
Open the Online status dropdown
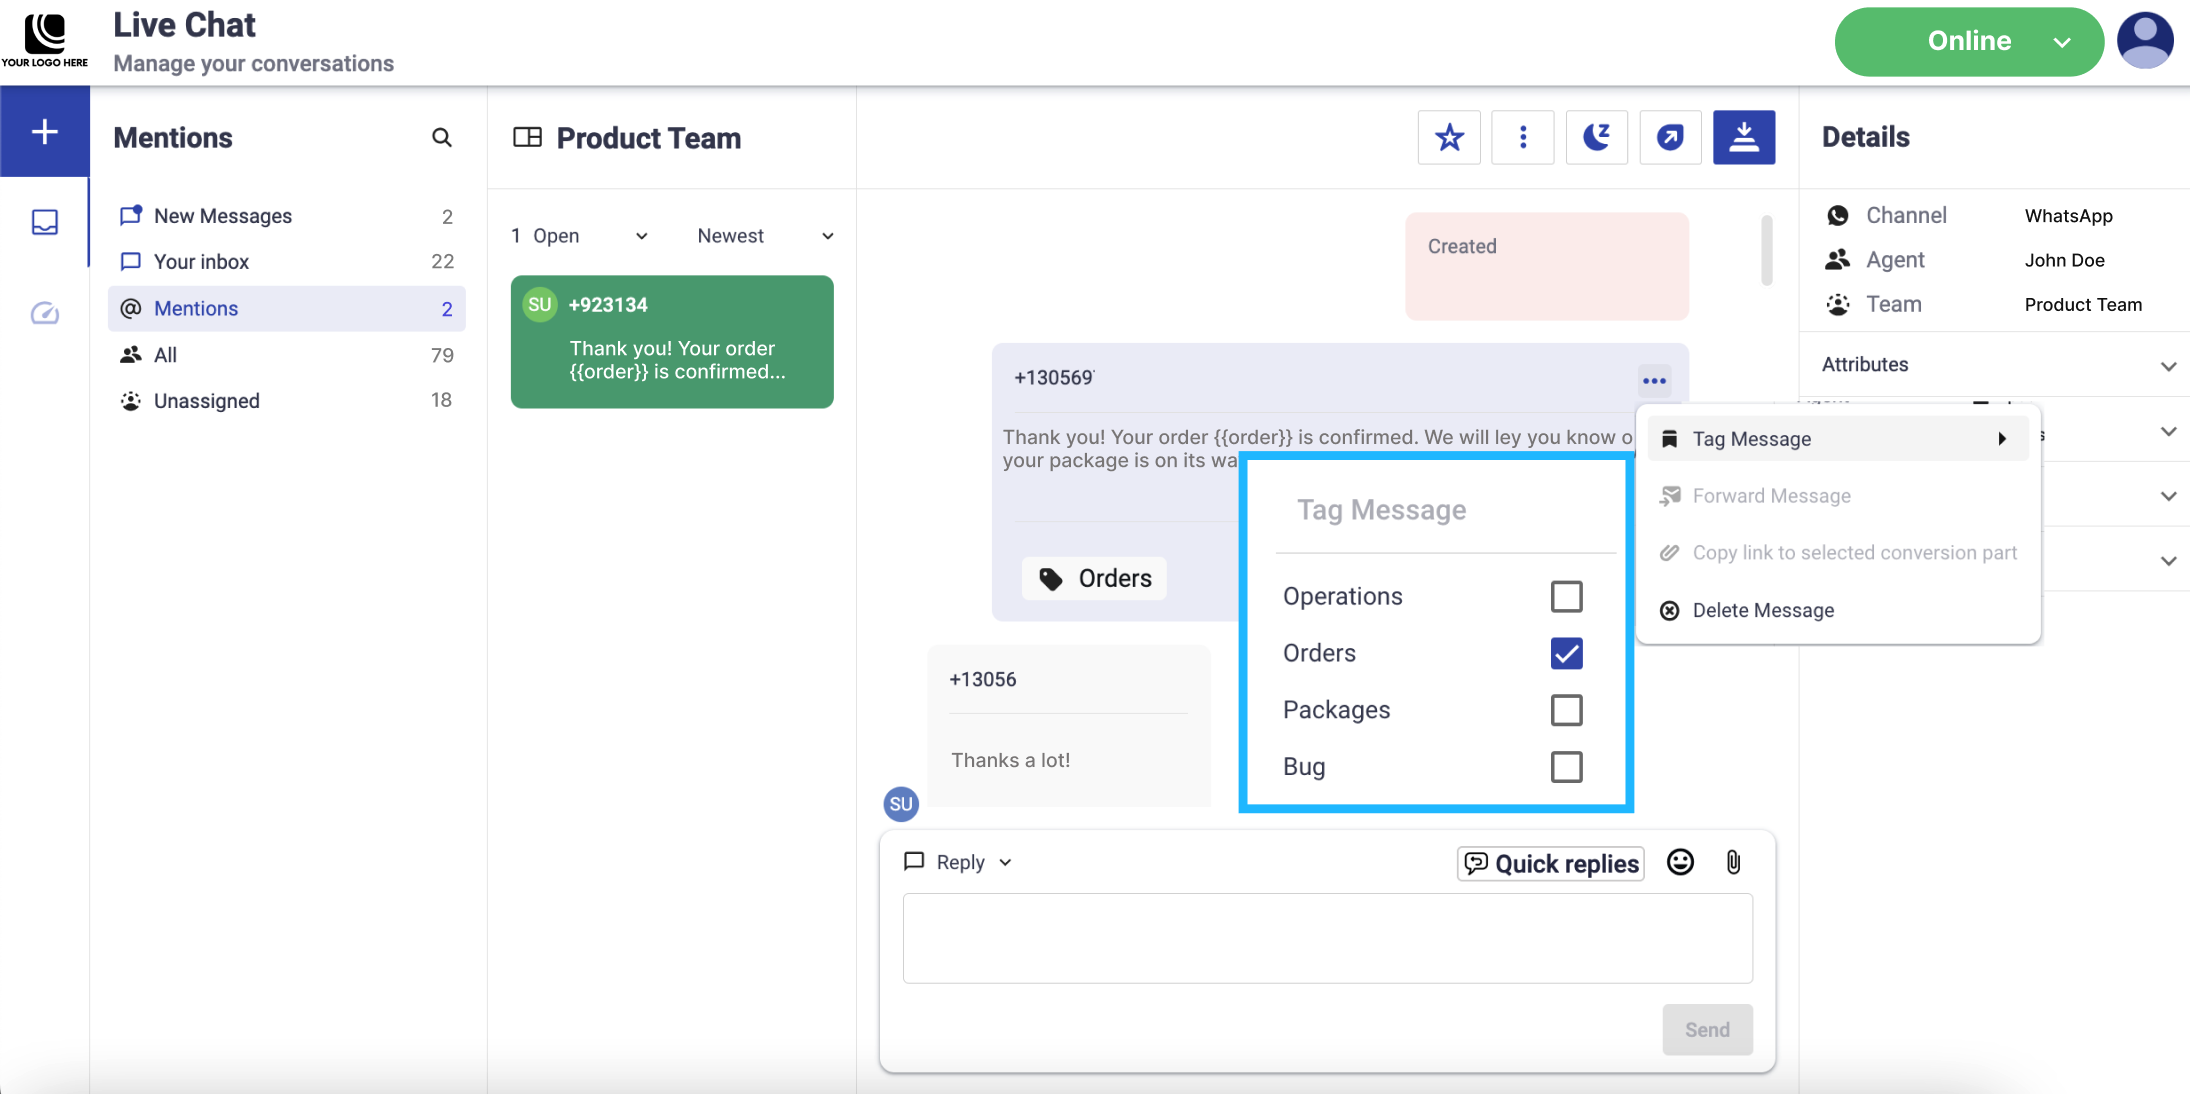coord(1968,41)
